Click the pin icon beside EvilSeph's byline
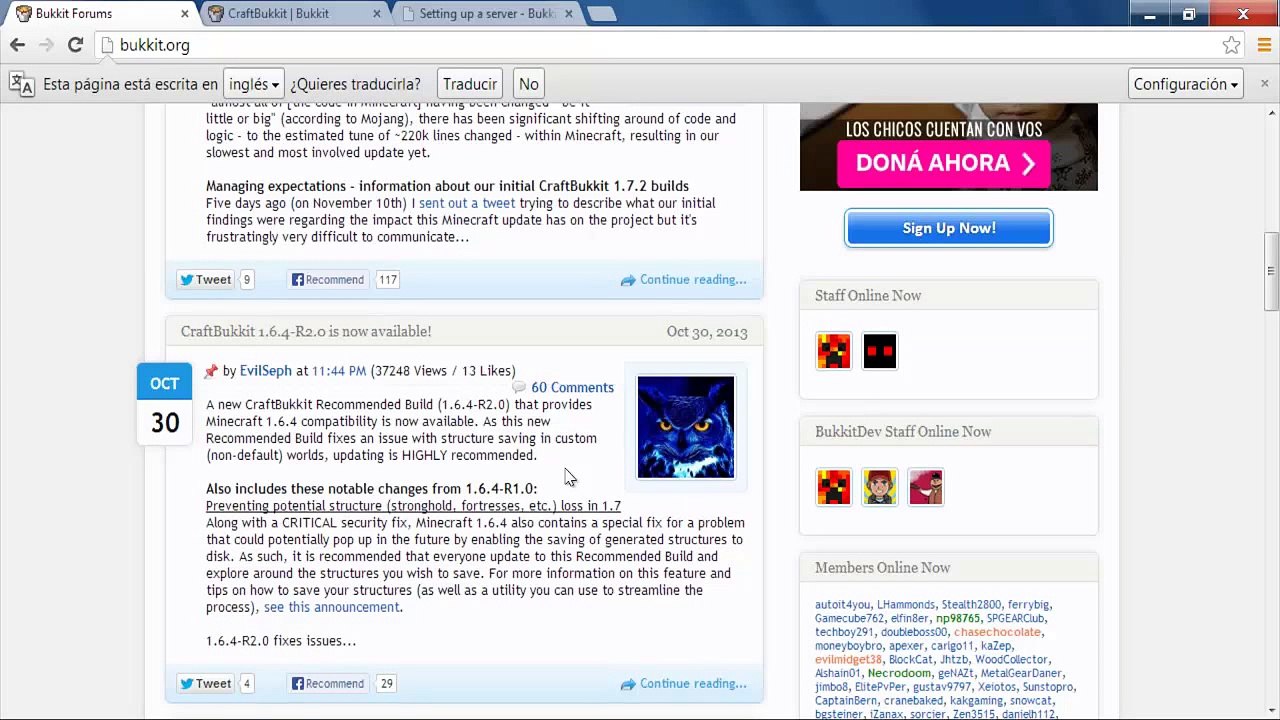The width and height of the screenshot is (1280, 720). [211, 371]
